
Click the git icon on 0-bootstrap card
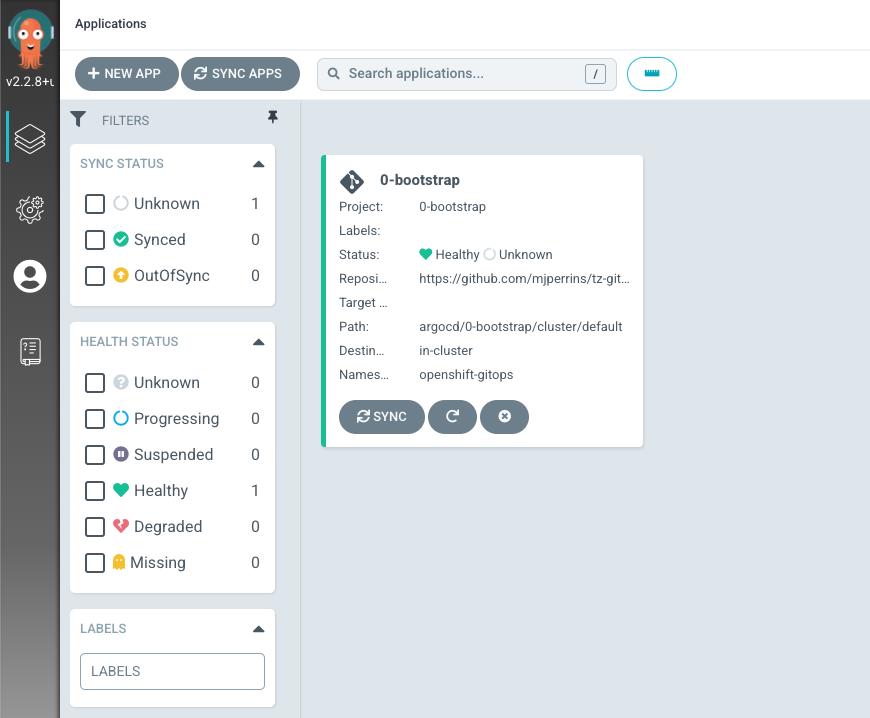click(352, 181)
